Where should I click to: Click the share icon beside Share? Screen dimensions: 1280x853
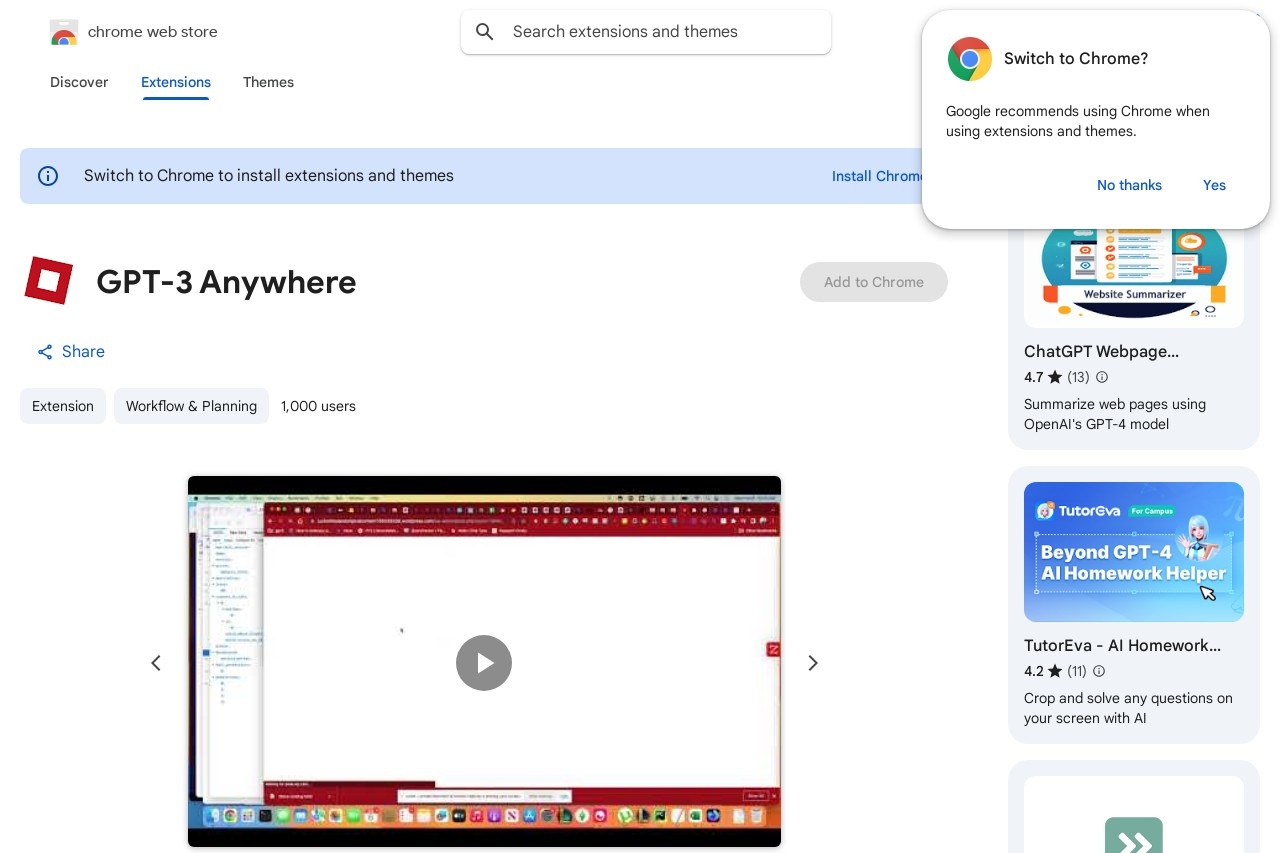coord(45,352)
